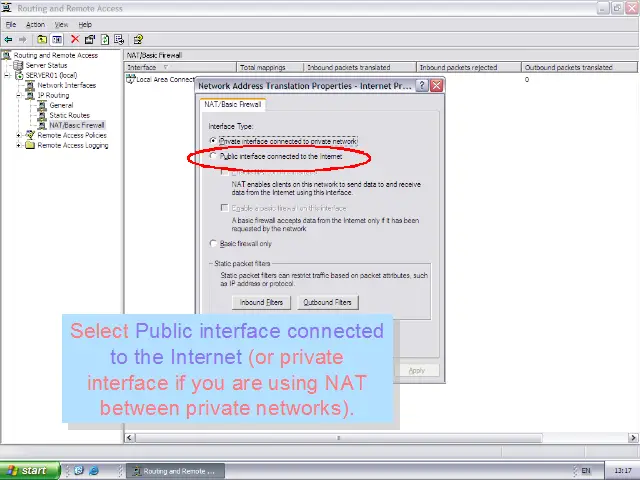Click the Internet Explorer quick launch icon
The height and width of the screenshot is (480, 640).
[94, 471]
